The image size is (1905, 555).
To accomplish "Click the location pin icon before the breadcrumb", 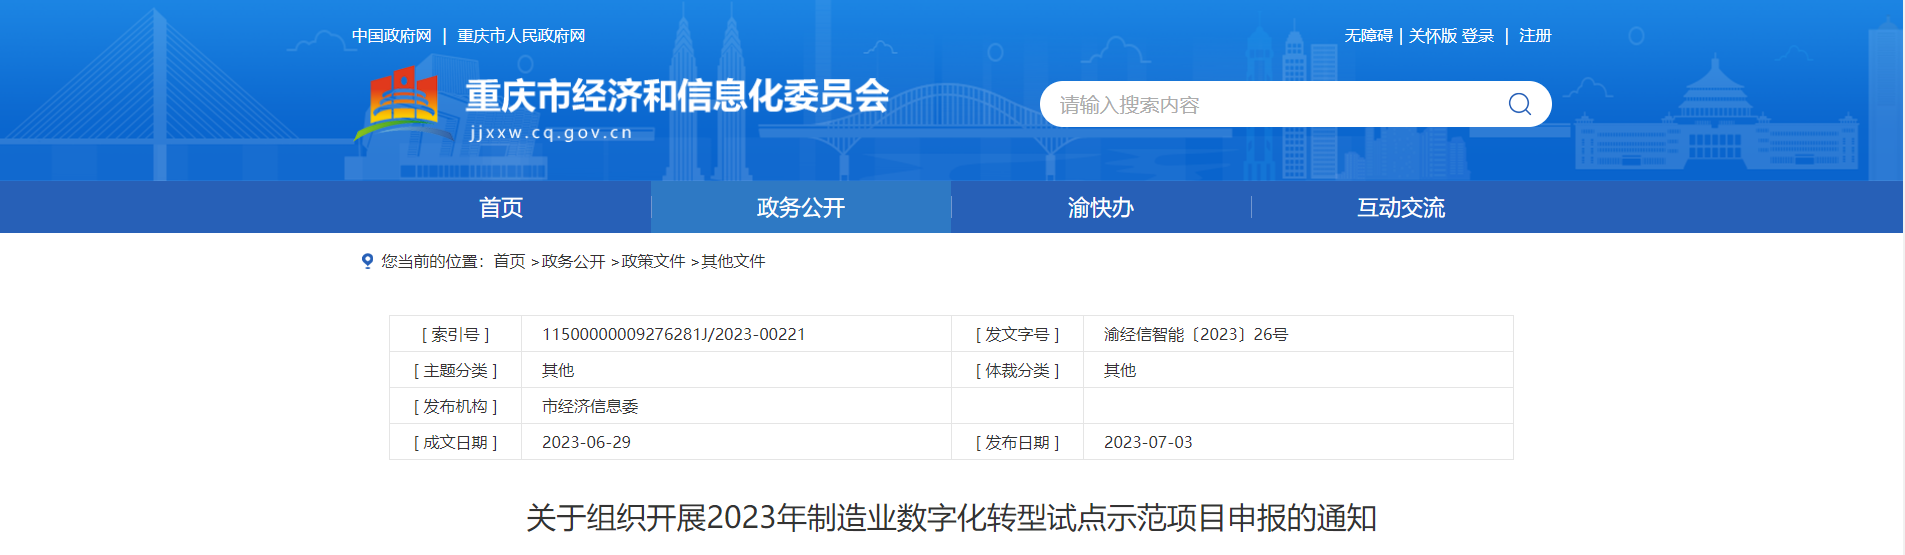I will (367, 261).
